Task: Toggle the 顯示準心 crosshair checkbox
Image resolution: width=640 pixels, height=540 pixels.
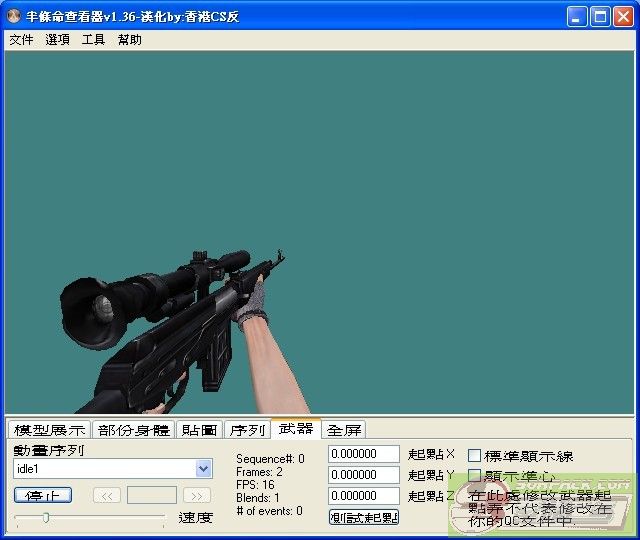Action: pos(475,476)
